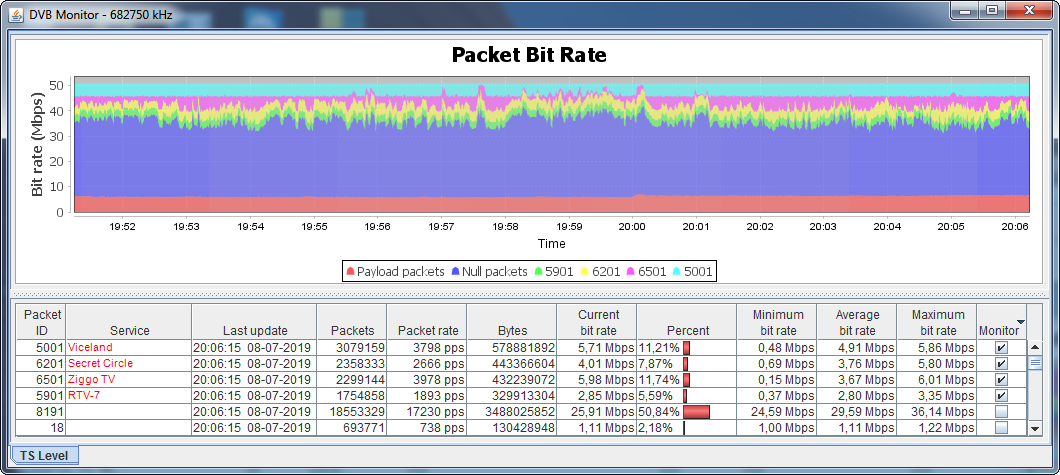Click the scrollbar up arrow in table
The width and height of the screenshot is (1060, 475).
click(1035, 347)
